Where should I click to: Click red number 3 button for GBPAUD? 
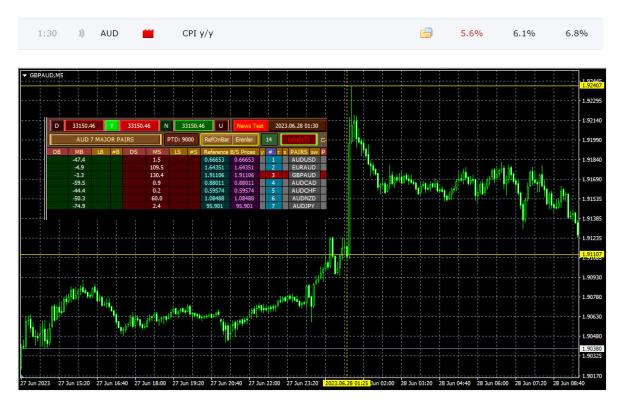pos(273,175)
